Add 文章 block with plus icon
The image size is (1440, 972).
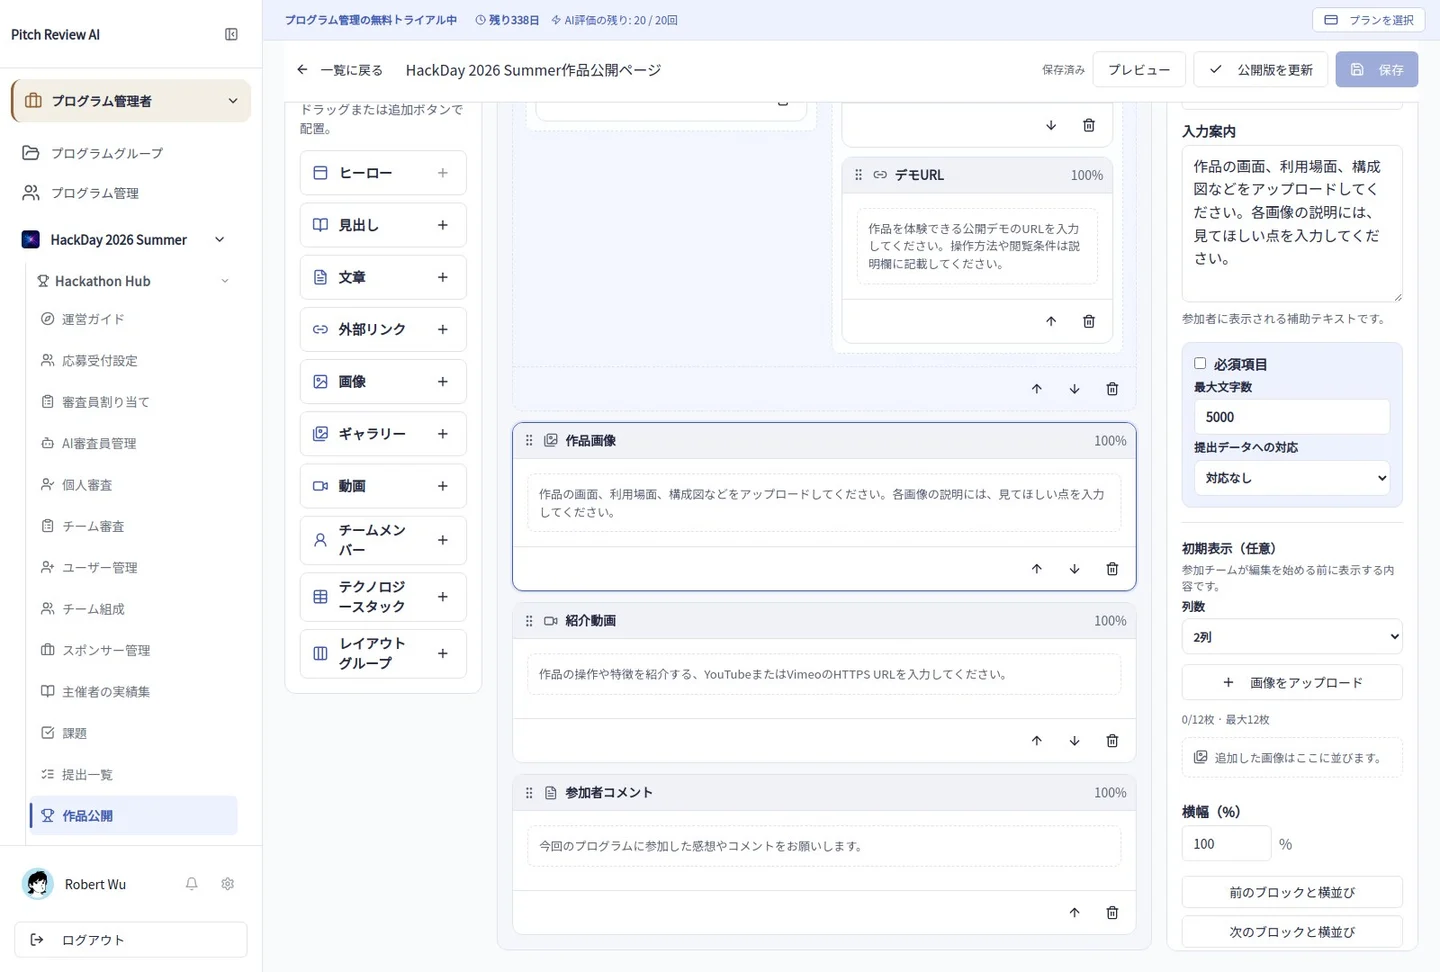click(442, 277)
